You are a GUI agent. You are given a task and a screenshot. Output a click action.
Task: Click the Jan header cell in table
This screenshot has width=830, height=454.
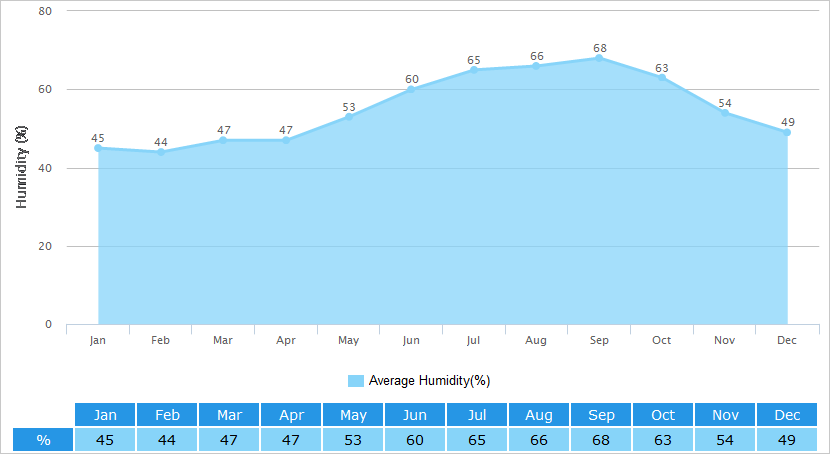click(105, 415)
